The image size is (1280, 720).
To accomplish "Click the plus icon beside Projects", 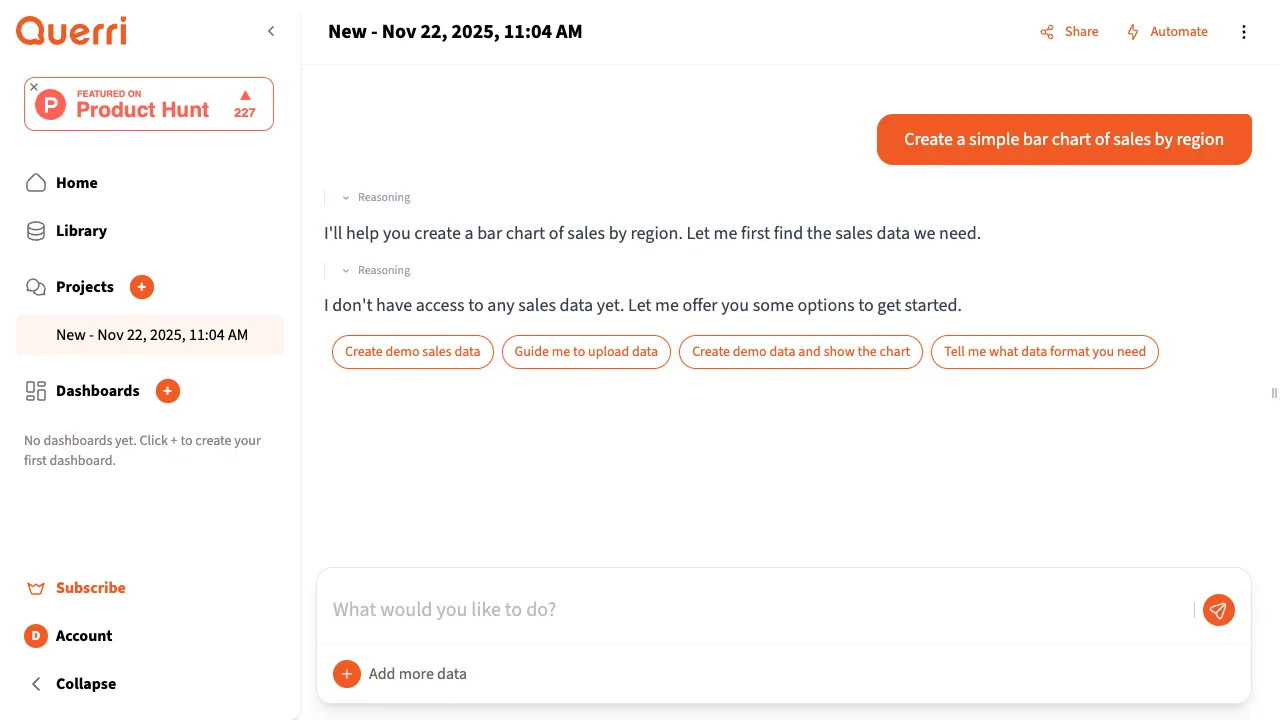I will pos(142,287).
